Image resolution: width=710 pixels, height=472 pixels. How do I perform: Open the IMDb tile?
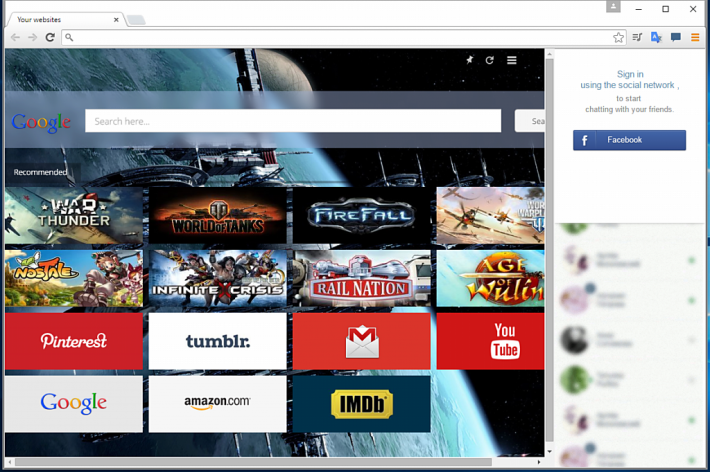[x=361, y=404]
